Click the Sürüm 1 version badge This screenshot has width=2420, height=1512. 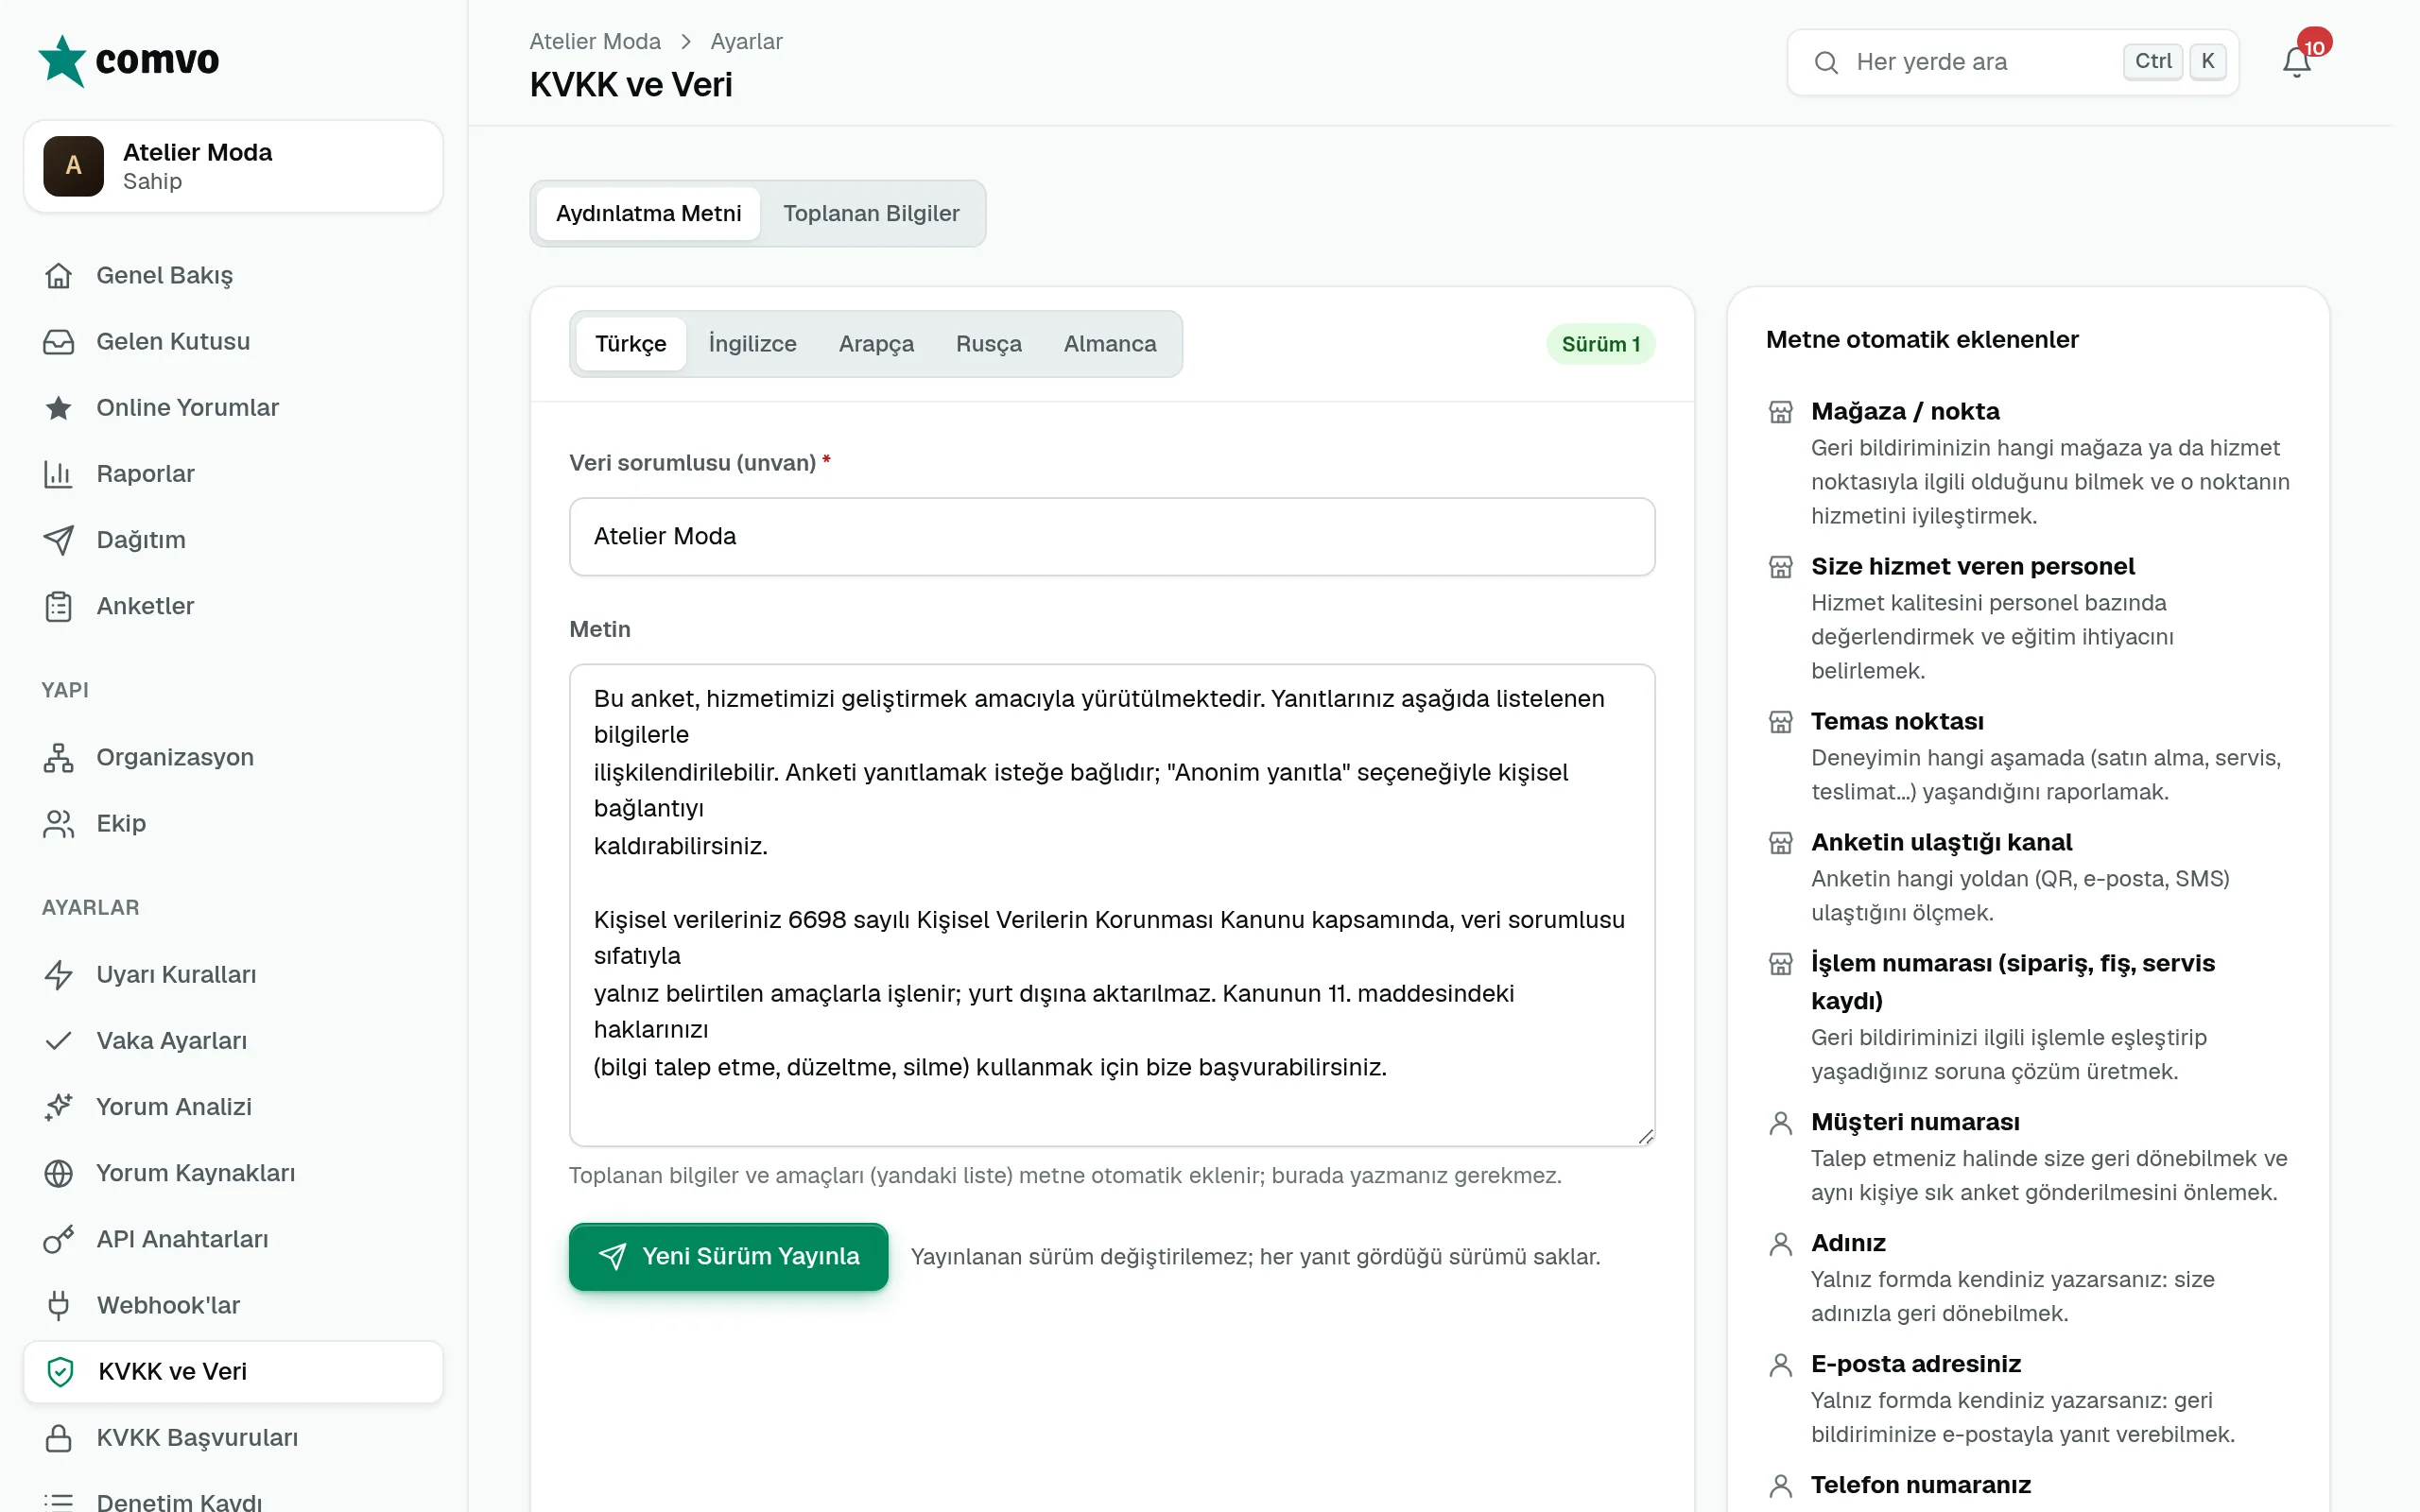1600,344
